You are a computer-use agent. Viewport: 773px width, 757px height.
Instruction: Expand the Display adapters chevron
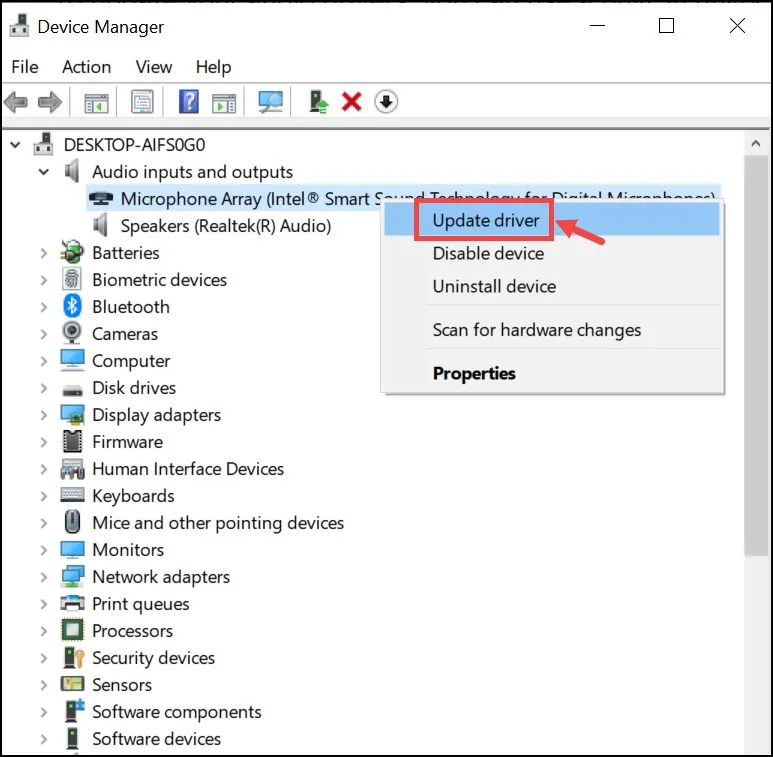tap(44, 415)
